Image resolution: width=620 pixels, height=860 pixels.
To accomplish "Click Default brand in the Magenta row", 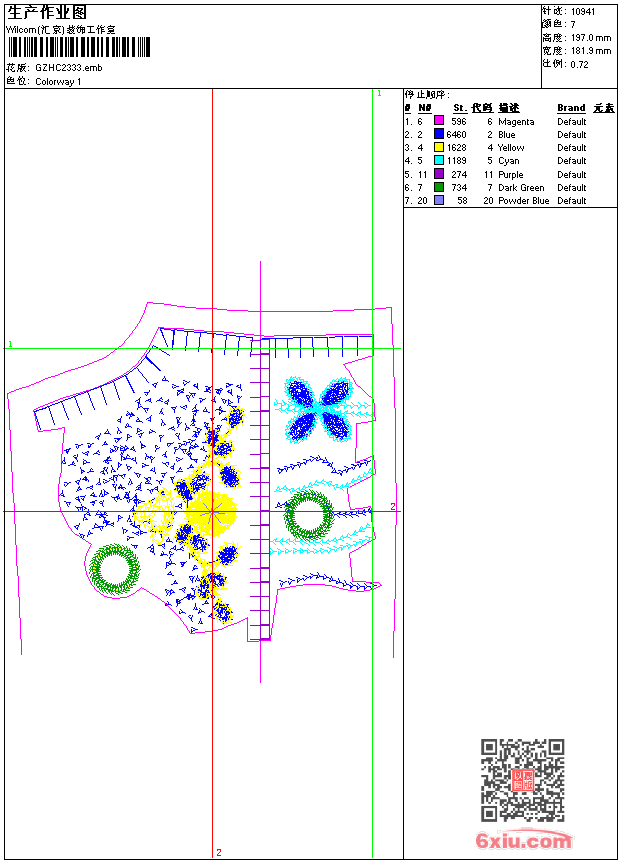I will [572, 122].
